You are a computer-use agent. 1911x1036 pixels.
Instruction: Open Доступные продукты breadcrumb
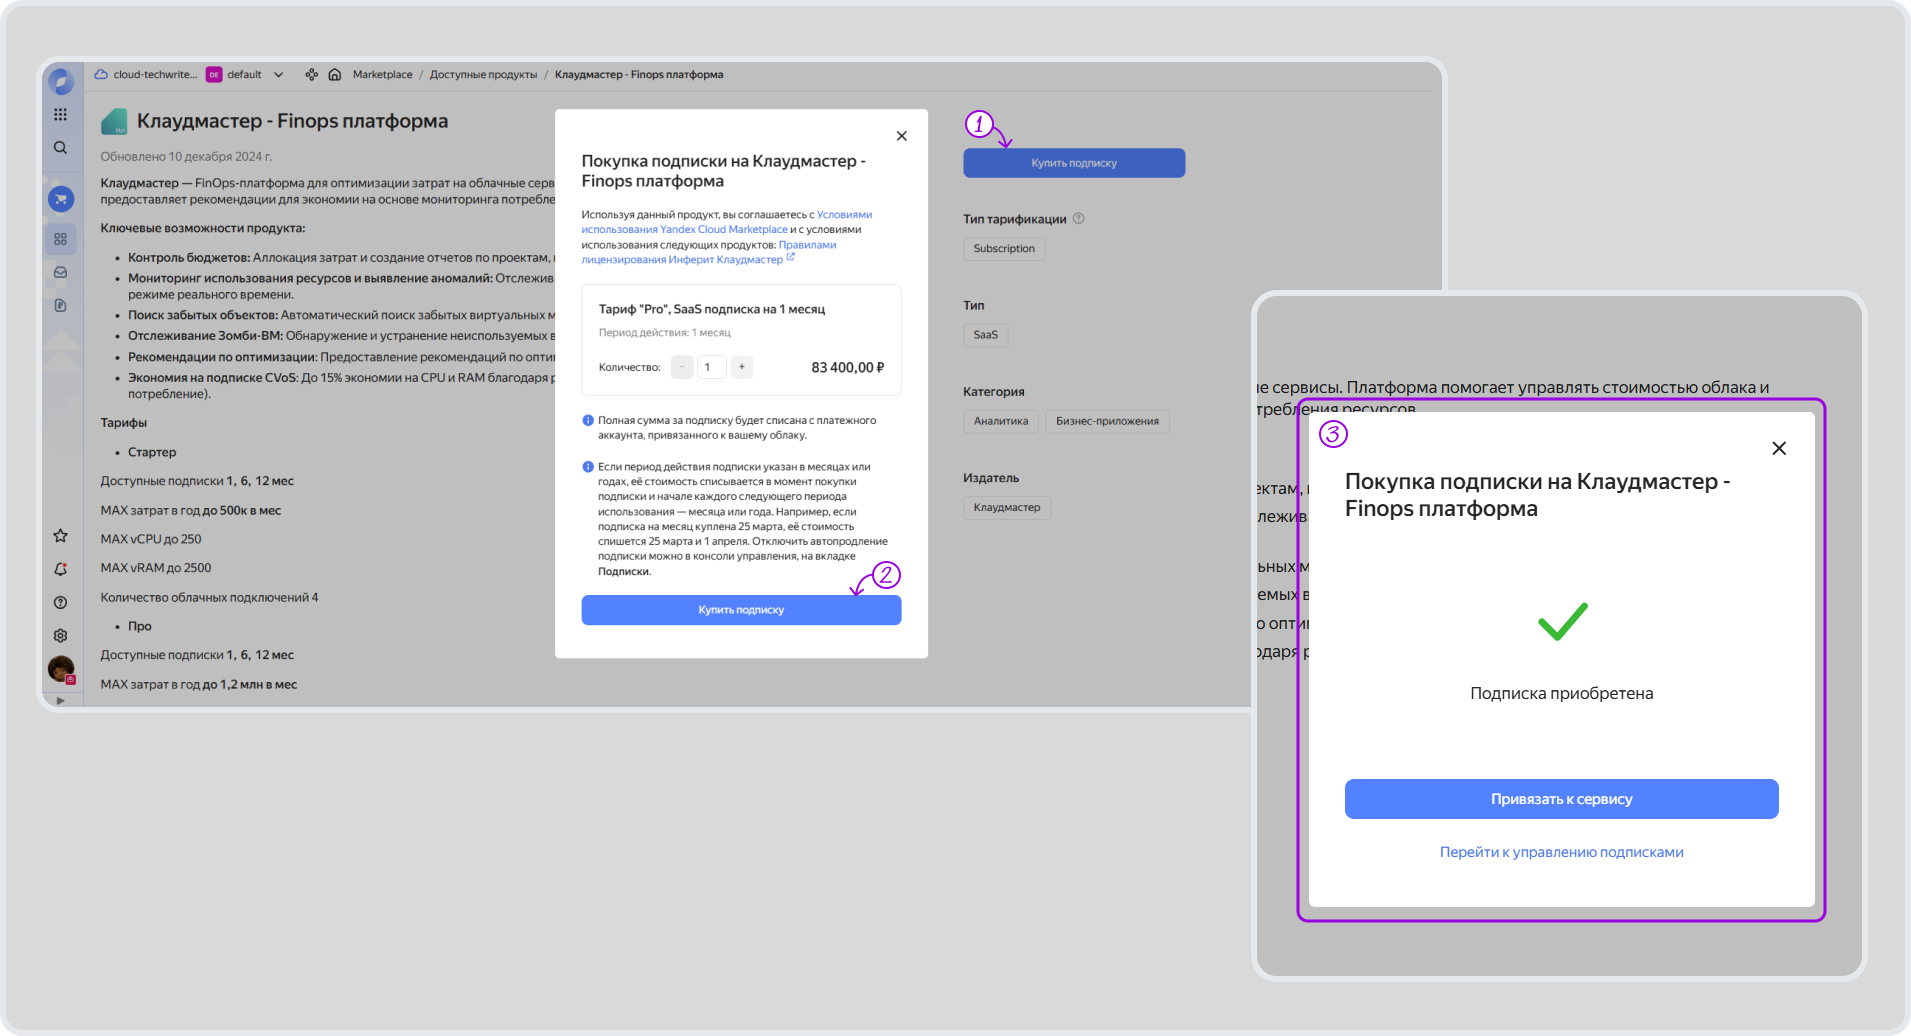pyautogui.click(x=483, y=75)
